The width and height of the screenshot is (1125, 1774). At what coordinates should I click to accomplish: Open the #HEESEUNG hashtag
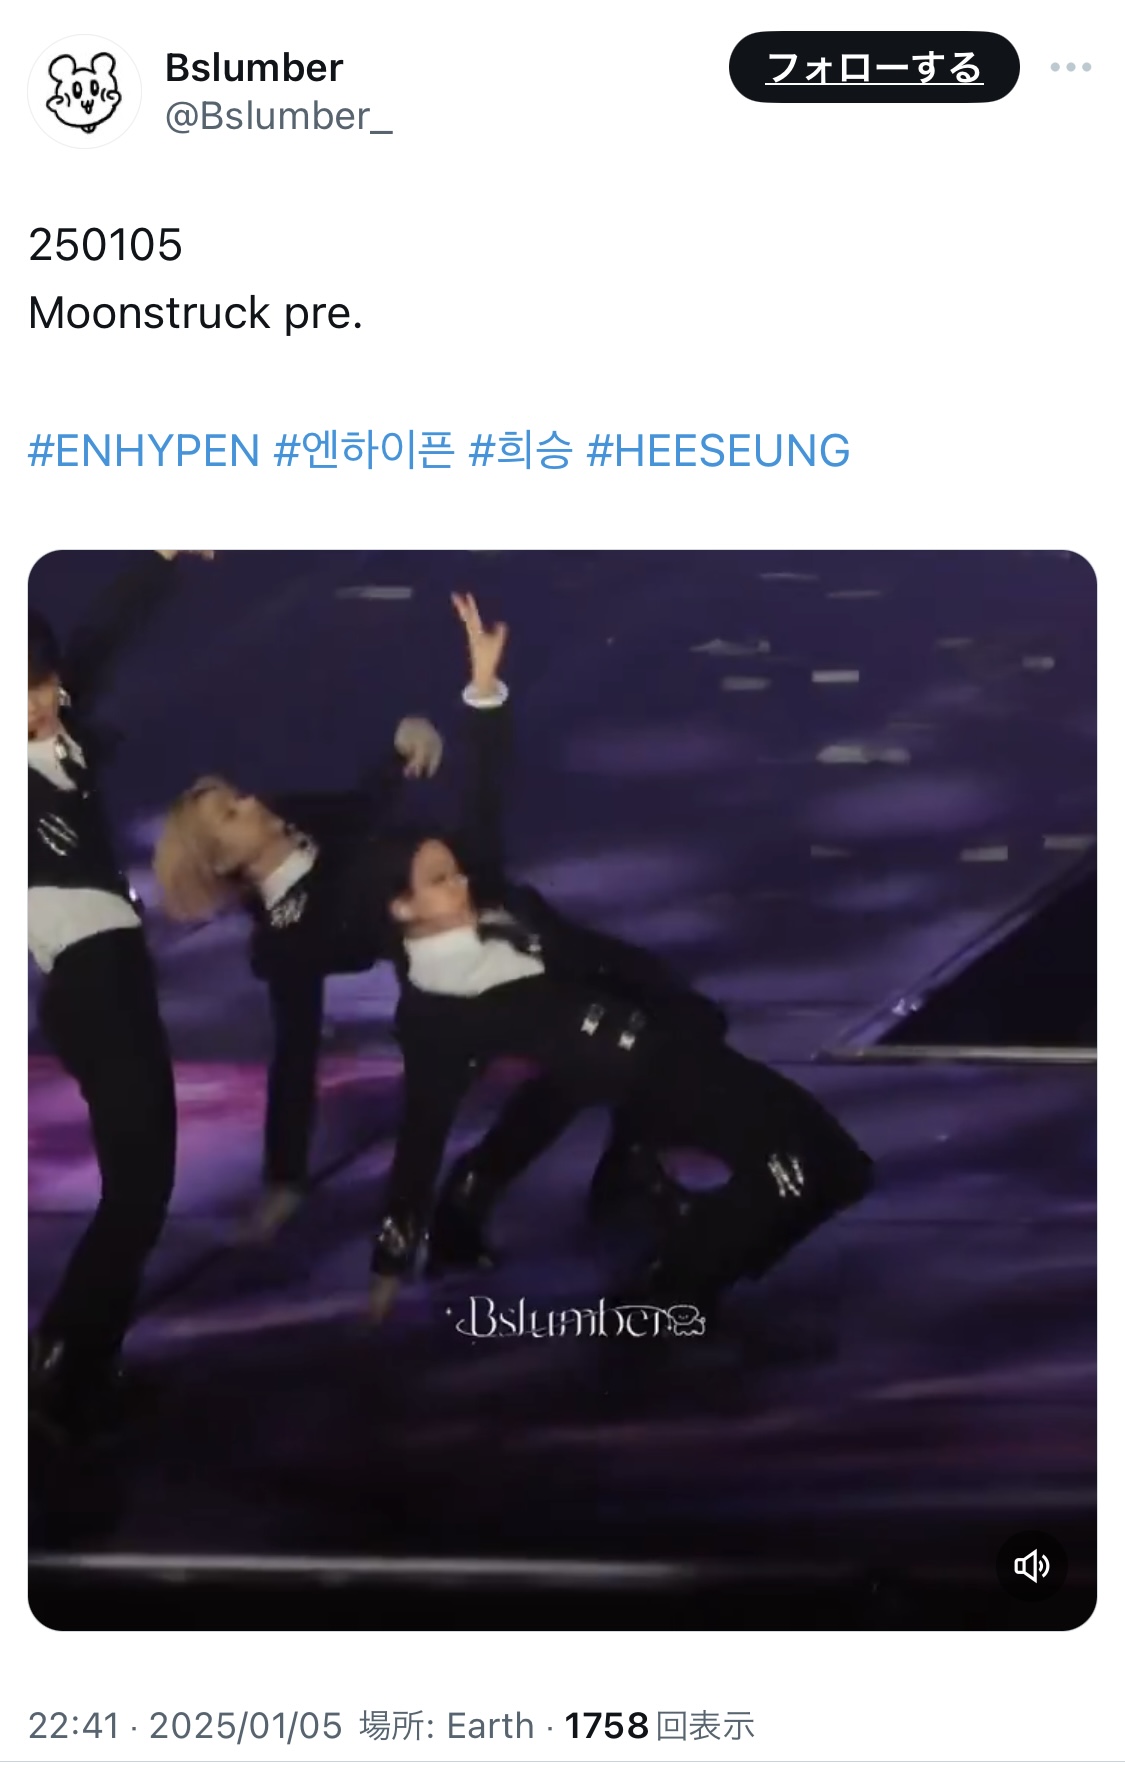click(x=718, y=451)
